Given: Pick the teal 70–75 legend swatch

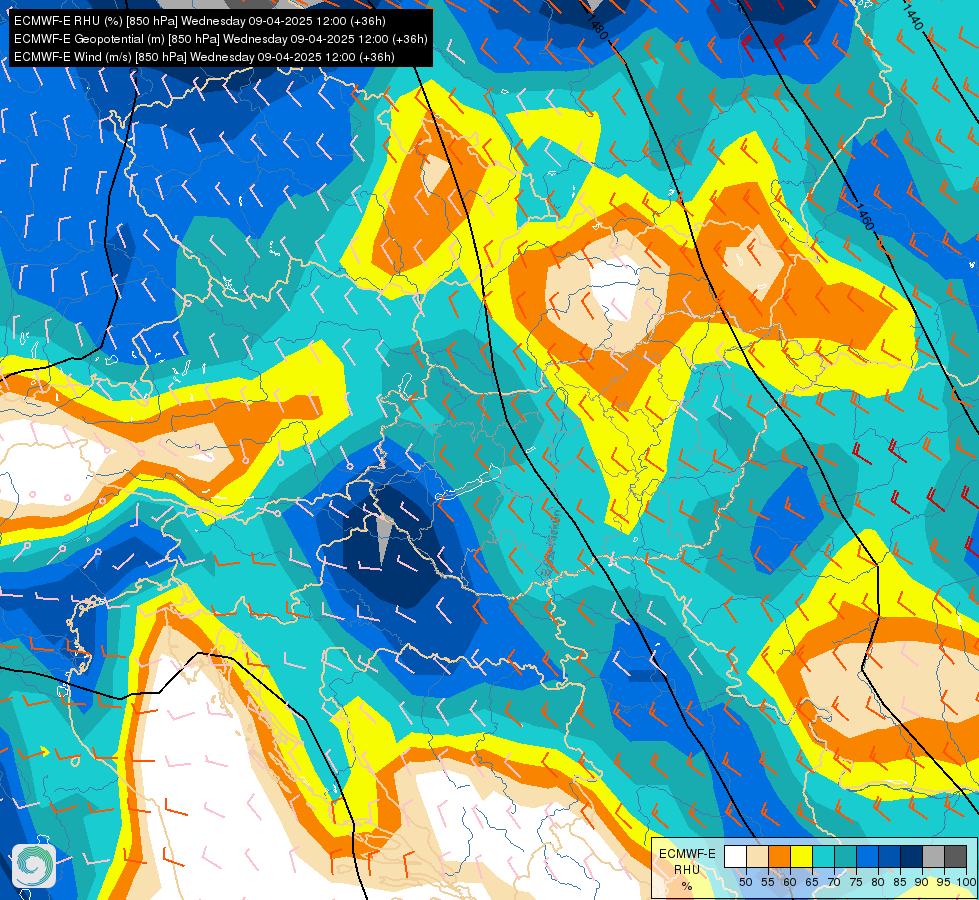Looking at the screenshot, I should [845, 856].
